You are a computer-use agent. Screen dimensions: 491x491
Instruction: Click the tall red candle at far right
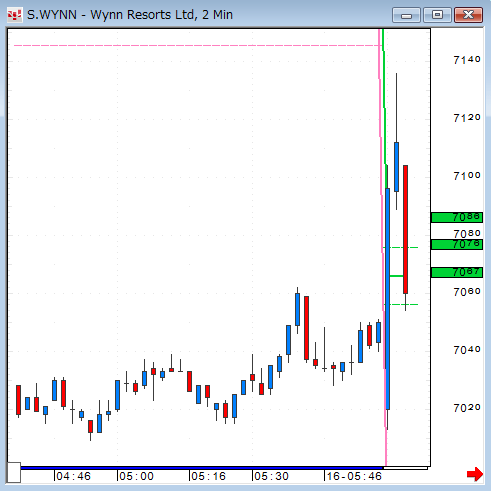pos(405,229)
